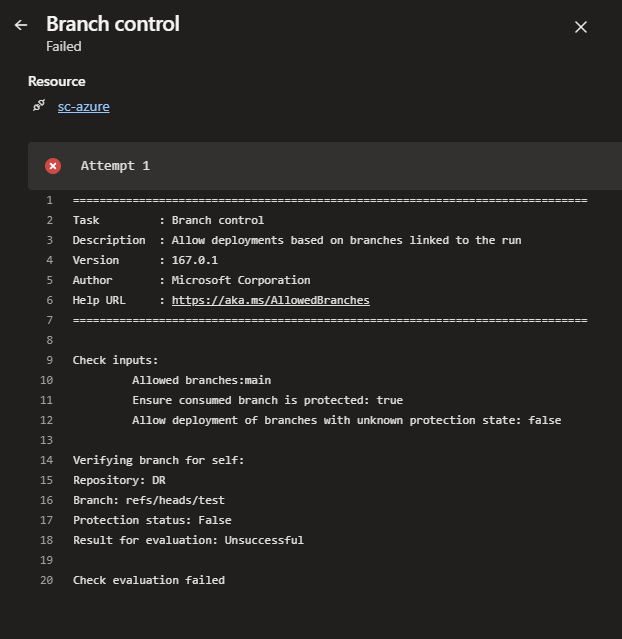The width and height of the screenshot is (622, 639).
Task: Collapse the Attempt 1 log section
Action: [325, 166]
